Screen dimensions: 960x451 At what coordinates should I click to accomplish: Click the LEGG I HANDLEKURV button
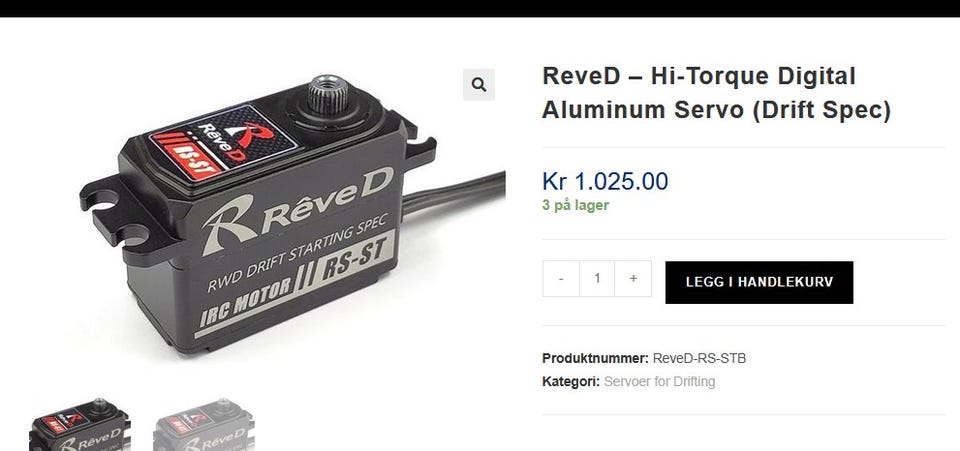tap(759, 282)
